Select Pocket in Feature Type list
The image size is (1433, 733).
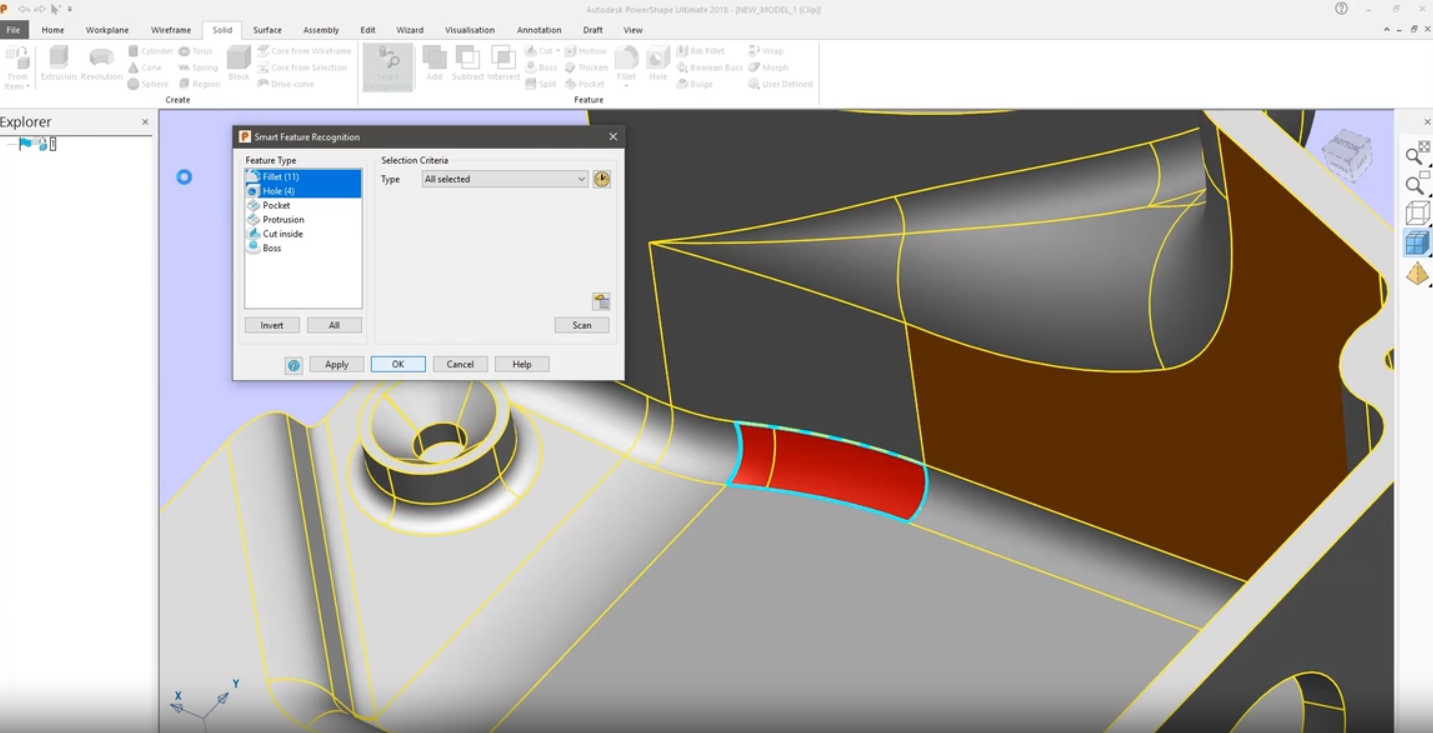(276, 205)
